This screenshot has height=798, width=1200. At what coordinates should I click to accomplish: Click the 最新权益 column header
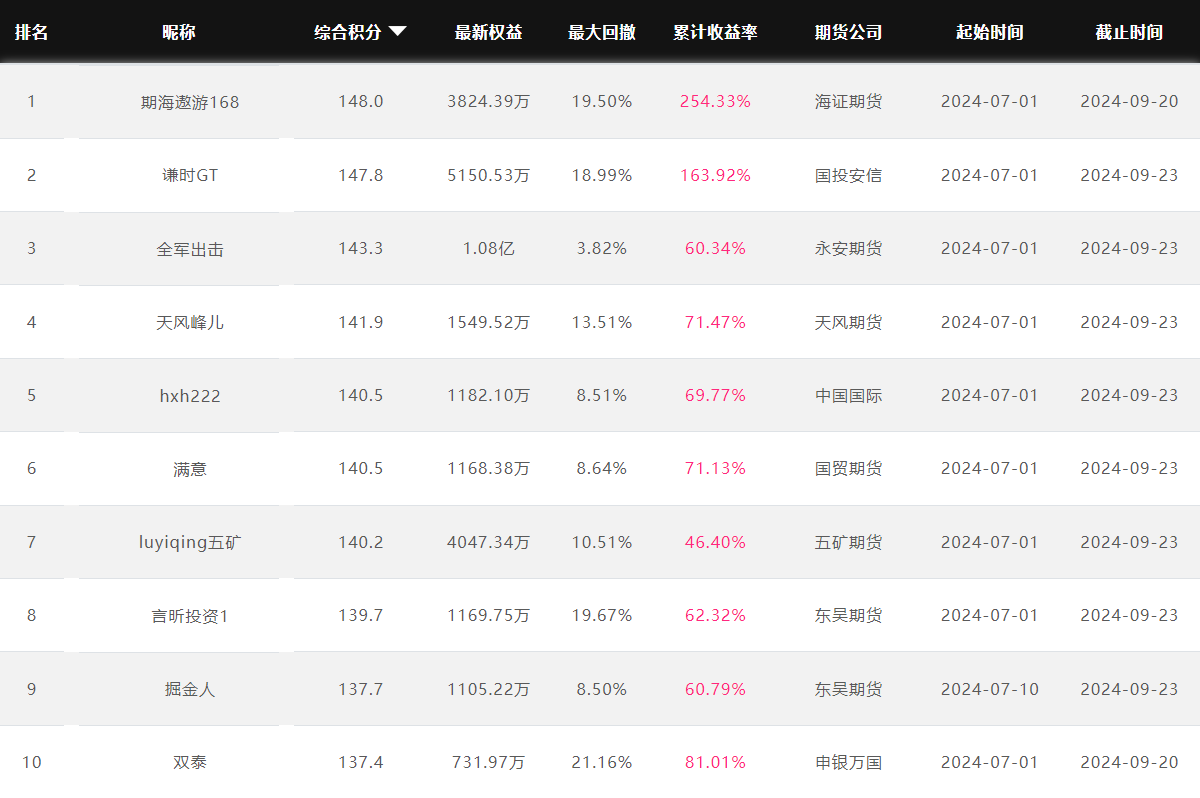point(488,32)
